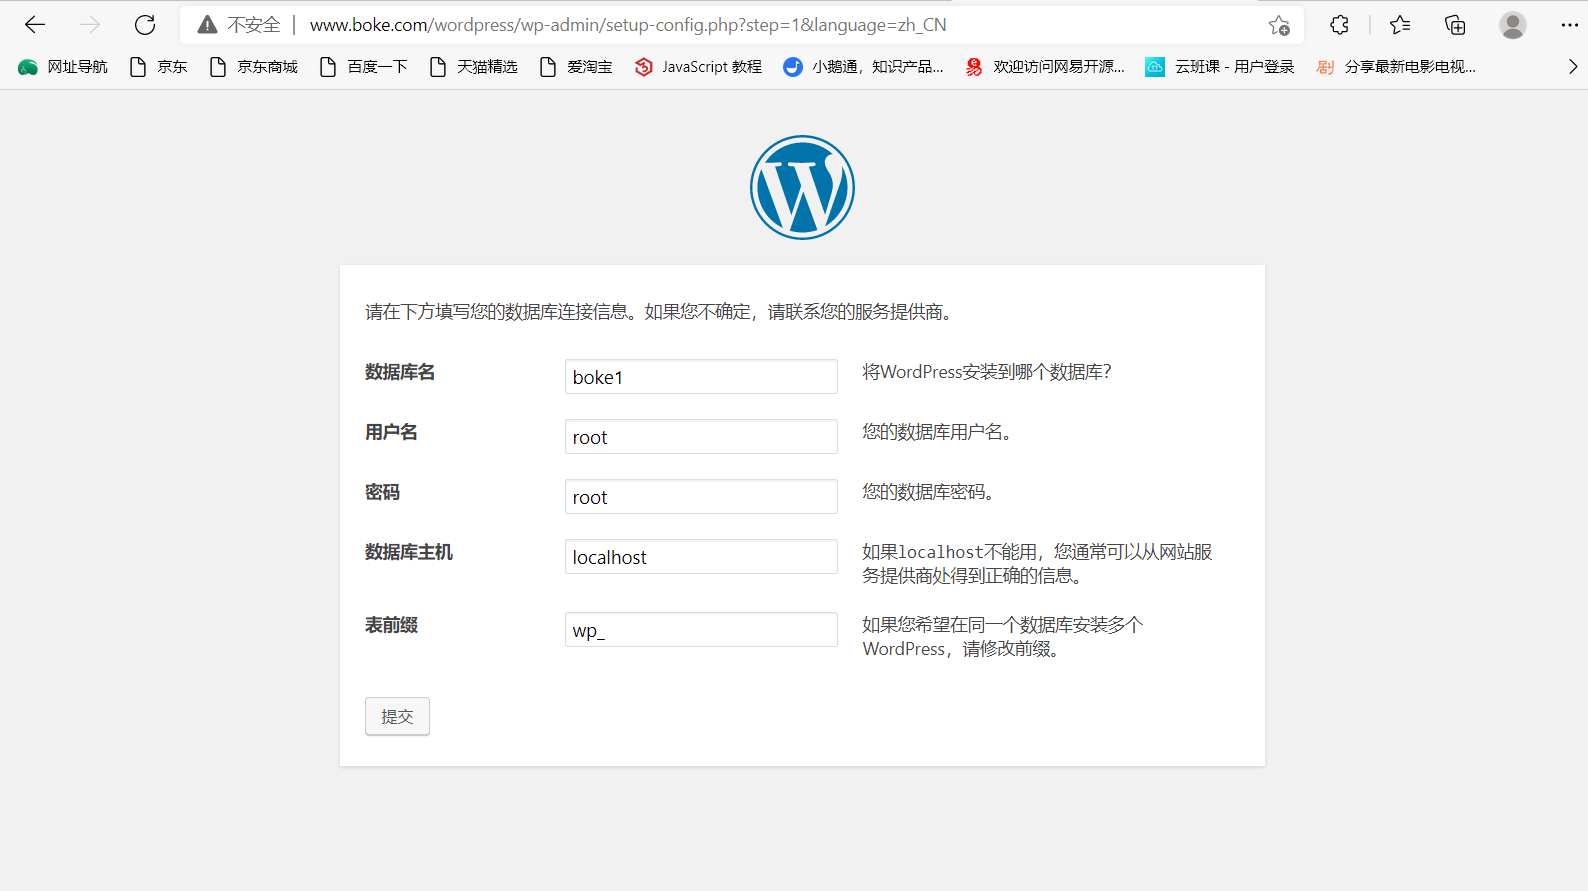Go back to the previous page
Viewport: 1588px width, 891px height.
click(x=35, y=25)
